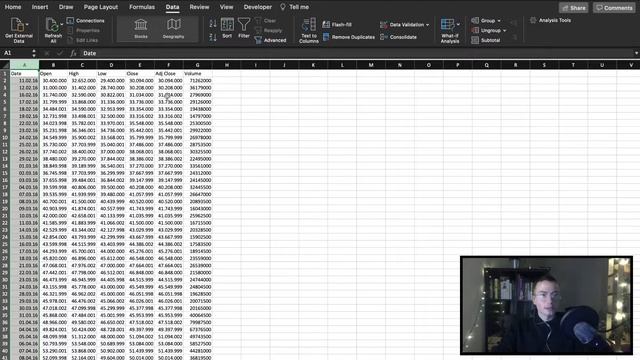
Task: Open What-If Analysis
Action: point(449,31)
